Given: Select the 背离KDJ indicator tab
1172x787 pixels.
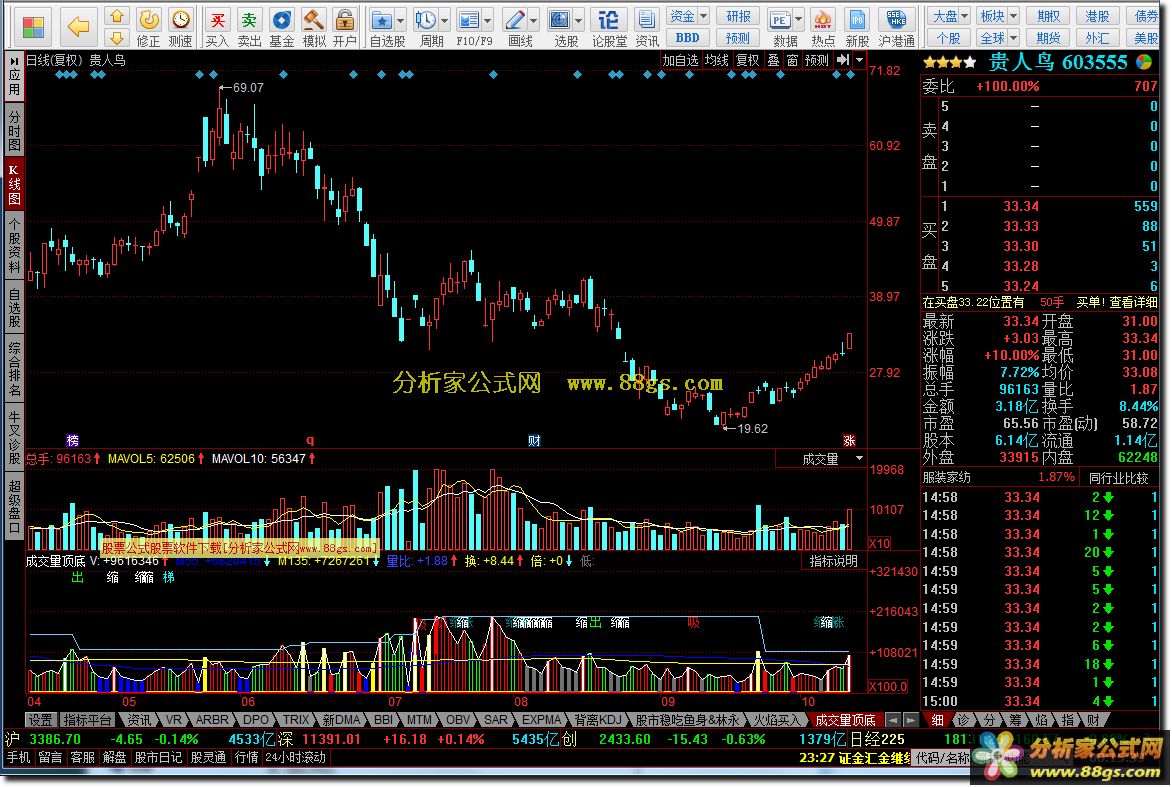Looking at the screenshot, I should [x=597, y=720].
